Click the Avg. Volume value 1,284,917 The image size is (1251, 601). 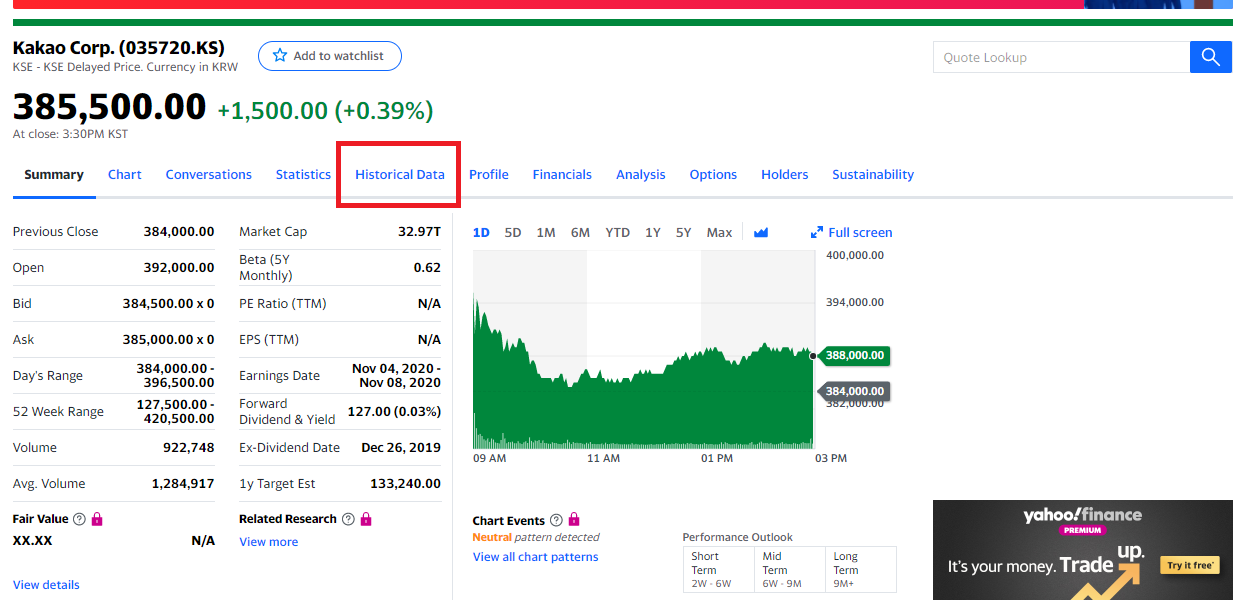(x=183, y=483)
